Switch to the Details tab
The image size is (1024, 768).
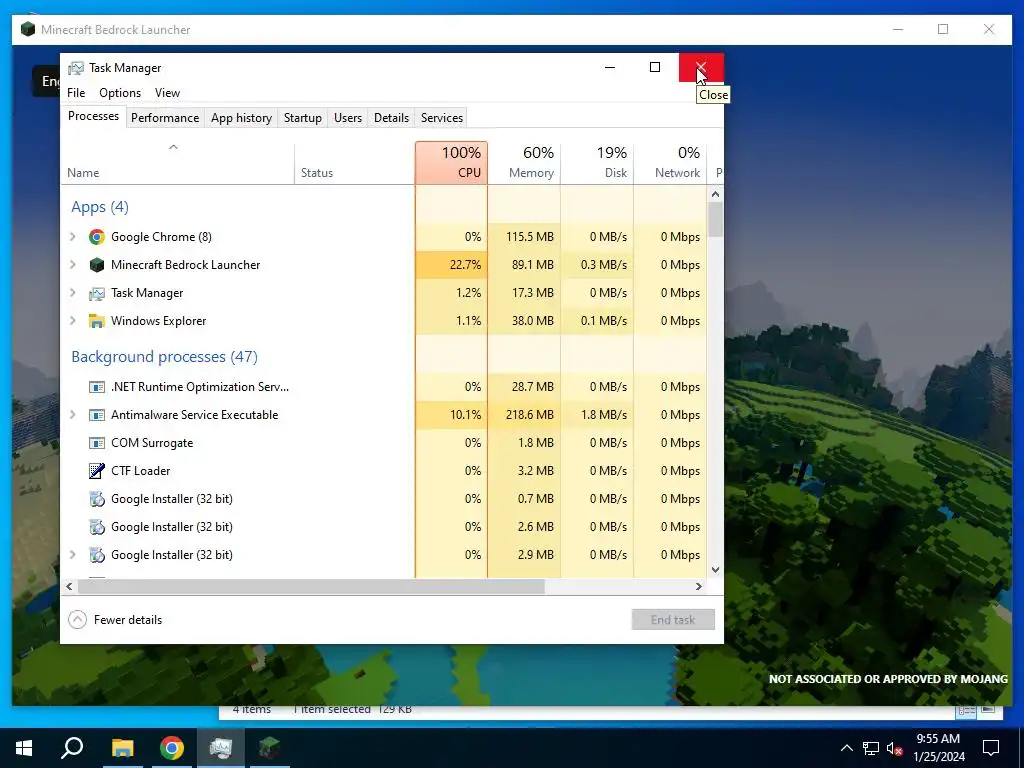pos(391,118)
